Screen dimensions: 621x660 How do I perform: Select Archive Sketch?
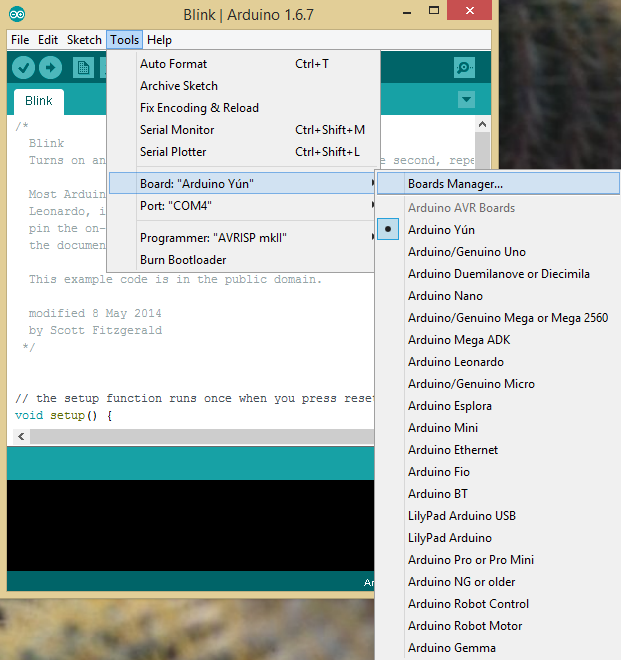(x=242, y=86)
